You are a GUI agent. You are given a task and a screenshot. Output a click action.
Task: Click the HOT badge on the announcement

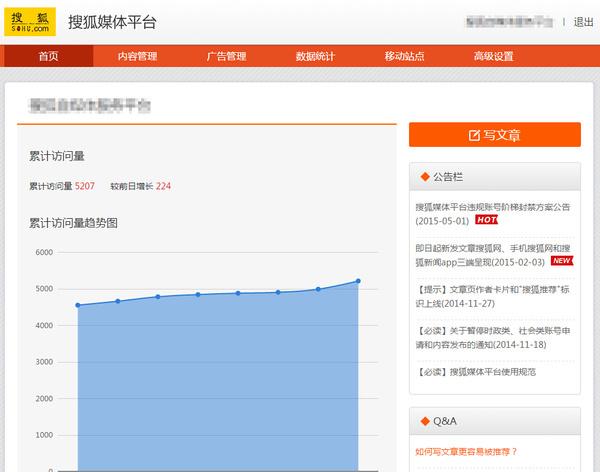pyautogui.click(x=486, y=220)
